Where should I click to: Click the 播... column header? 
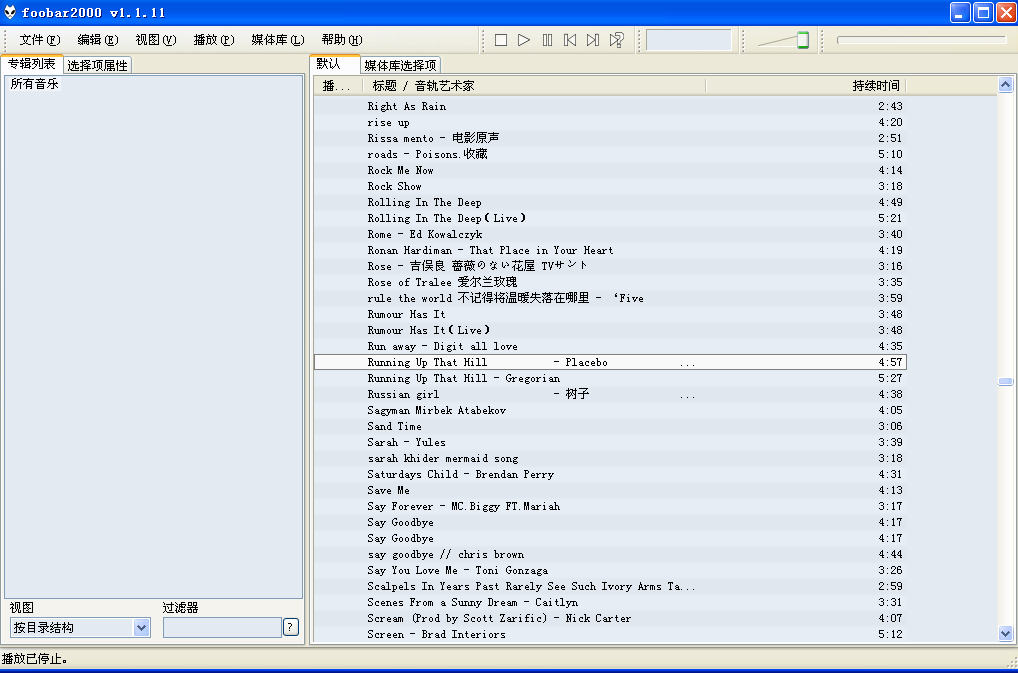338,86
